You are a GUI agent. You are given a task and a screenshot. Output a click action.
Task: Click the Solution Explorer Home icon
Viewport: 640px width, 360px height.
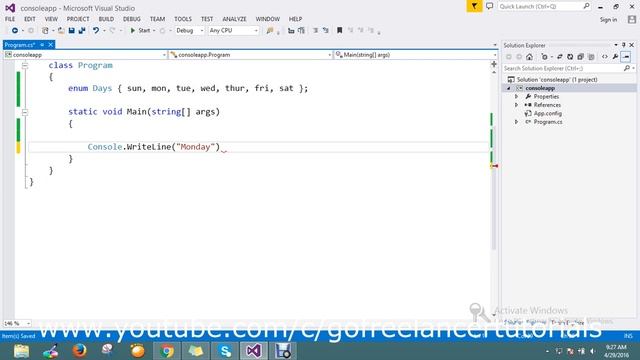coord(529,57)
